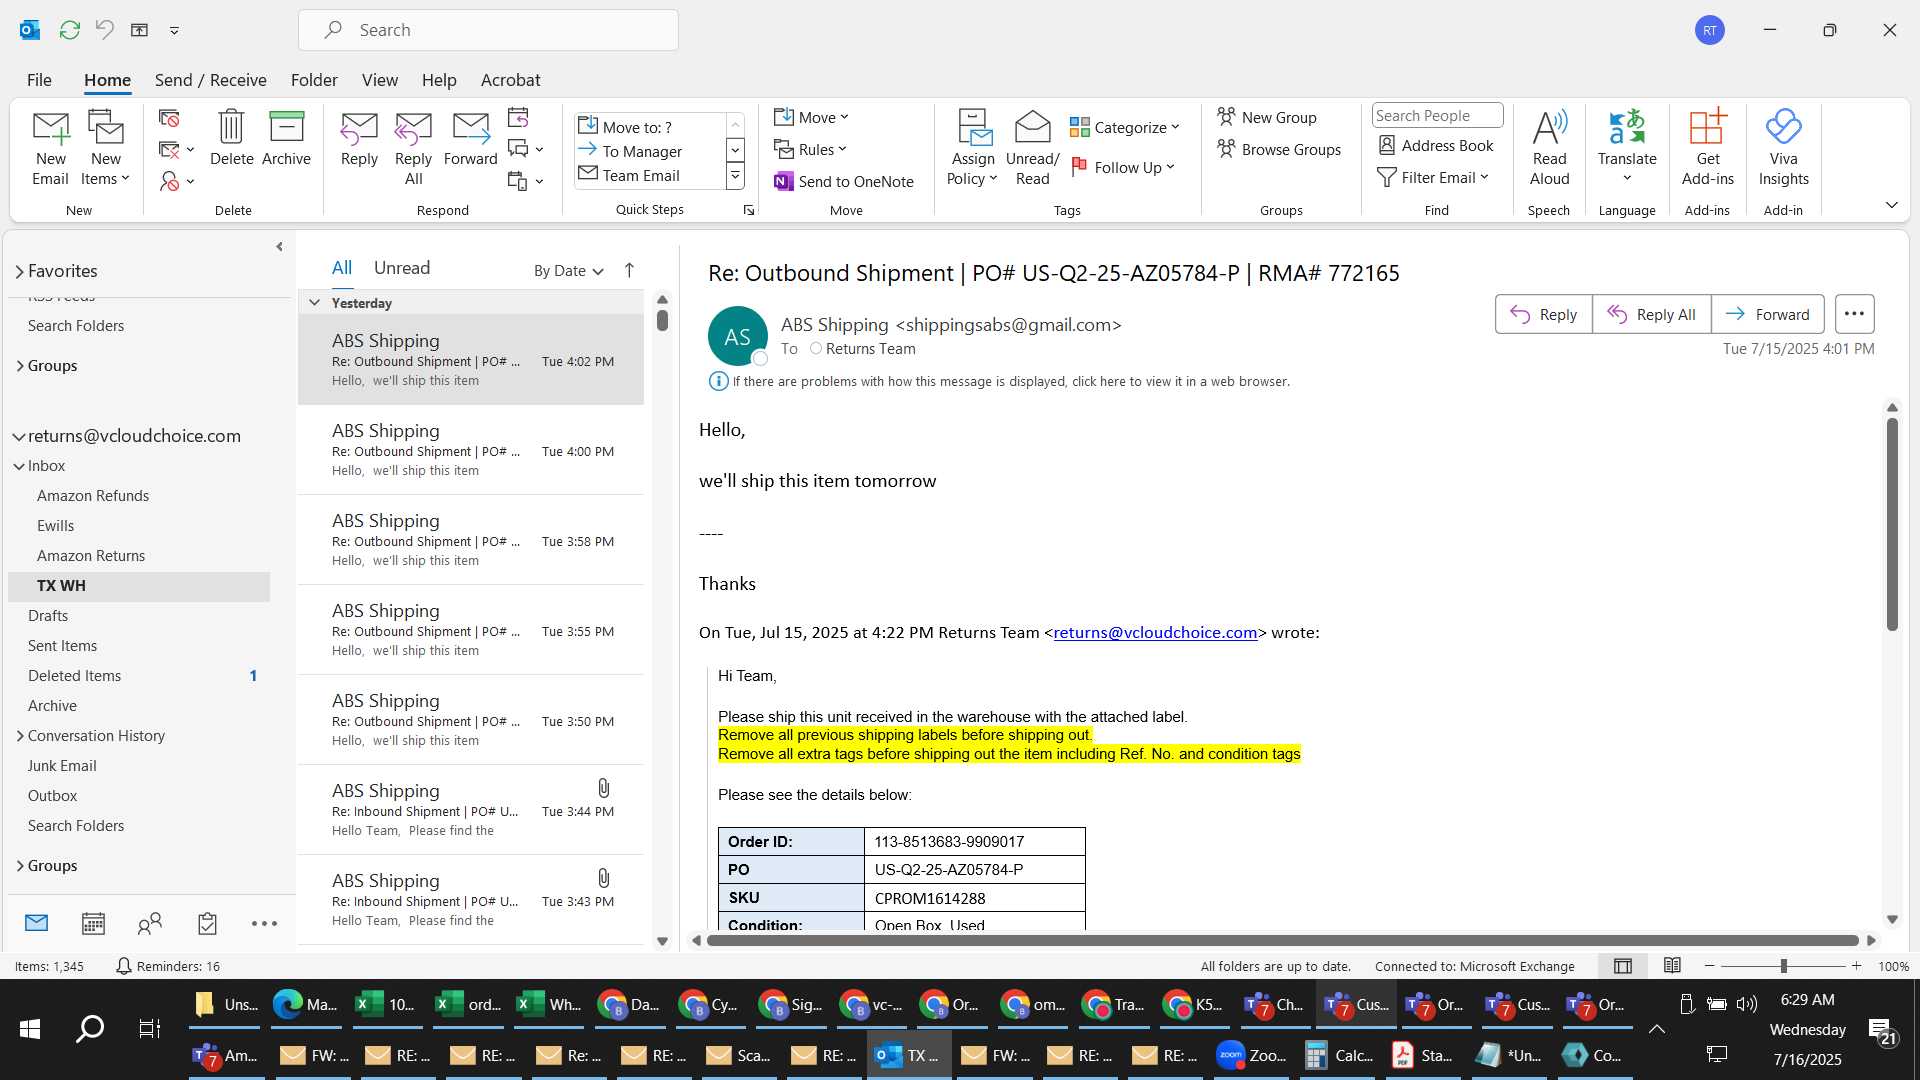Open the Rules dropdown
This screenshot has height=1080, width=1920.
pyautogui.click(x=810, y=149)
